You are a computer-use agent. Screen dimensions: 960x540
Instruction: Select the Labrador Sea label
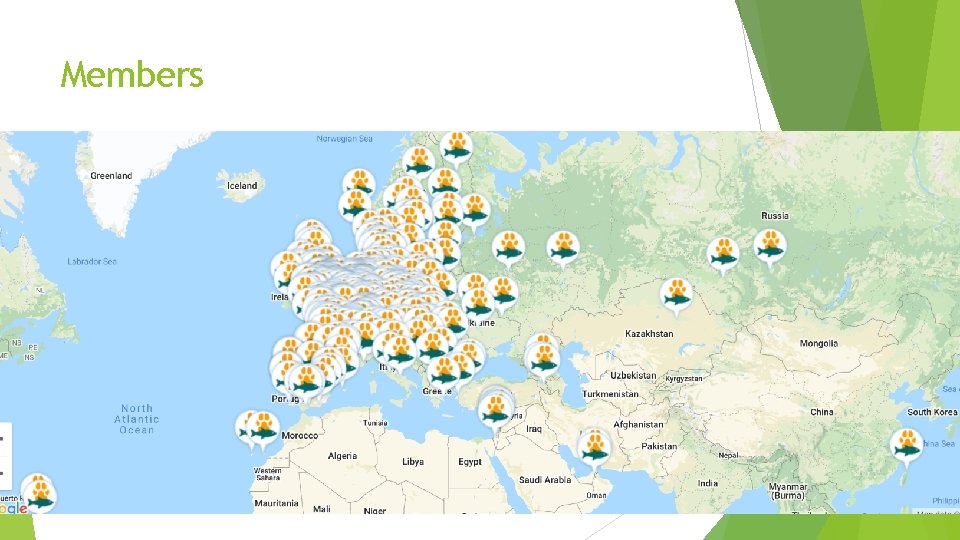pyautogui.click(x=92, y=261)
